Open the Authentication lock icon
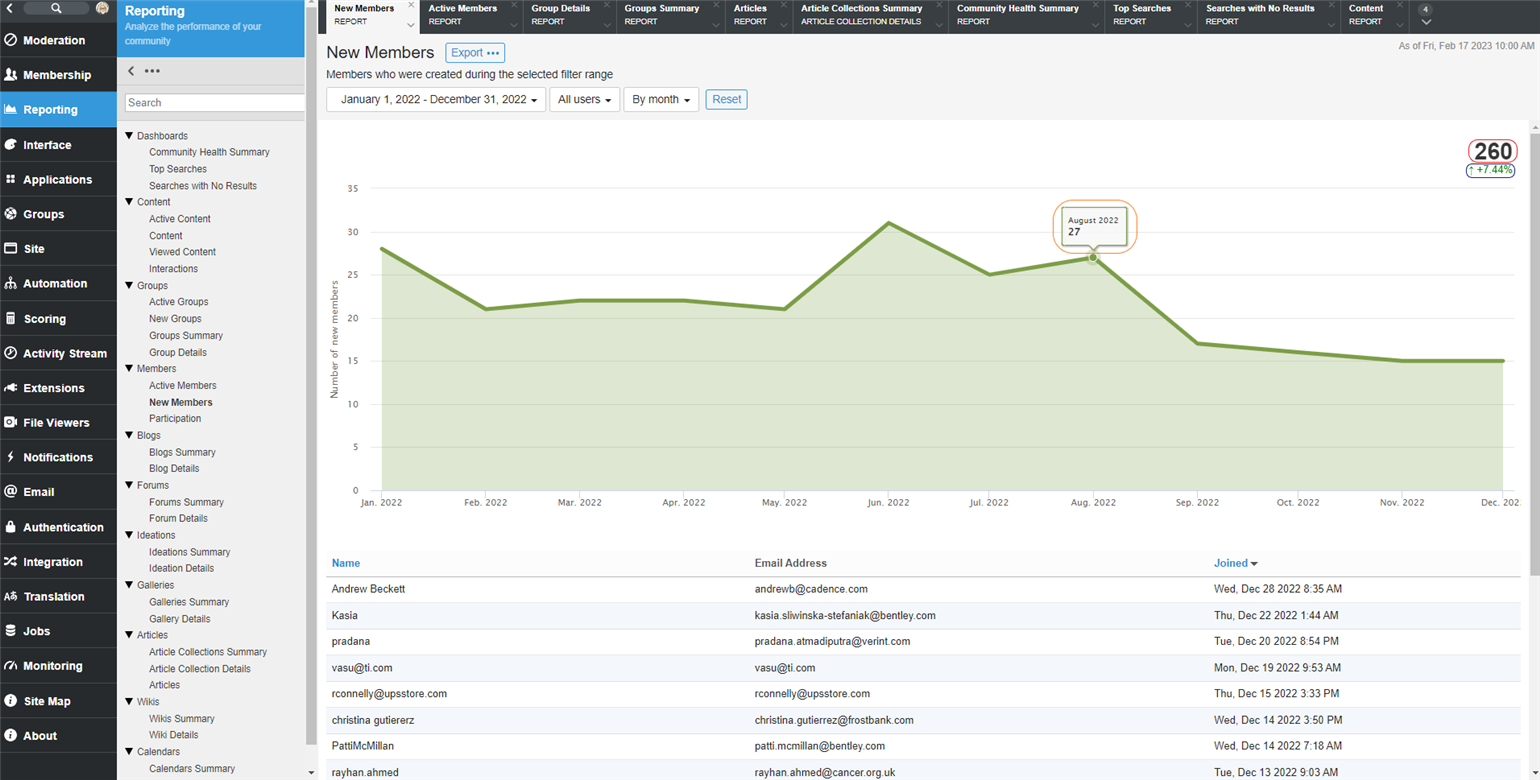Screen dimensions: 1540x780 click(x=11, y=527)
